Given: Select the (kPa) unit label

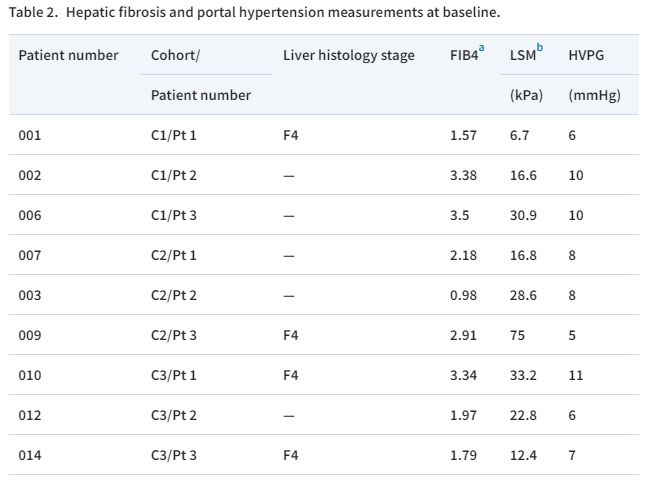Looking at the screenshot, I should pyautogui.click(x=527, y=95).
